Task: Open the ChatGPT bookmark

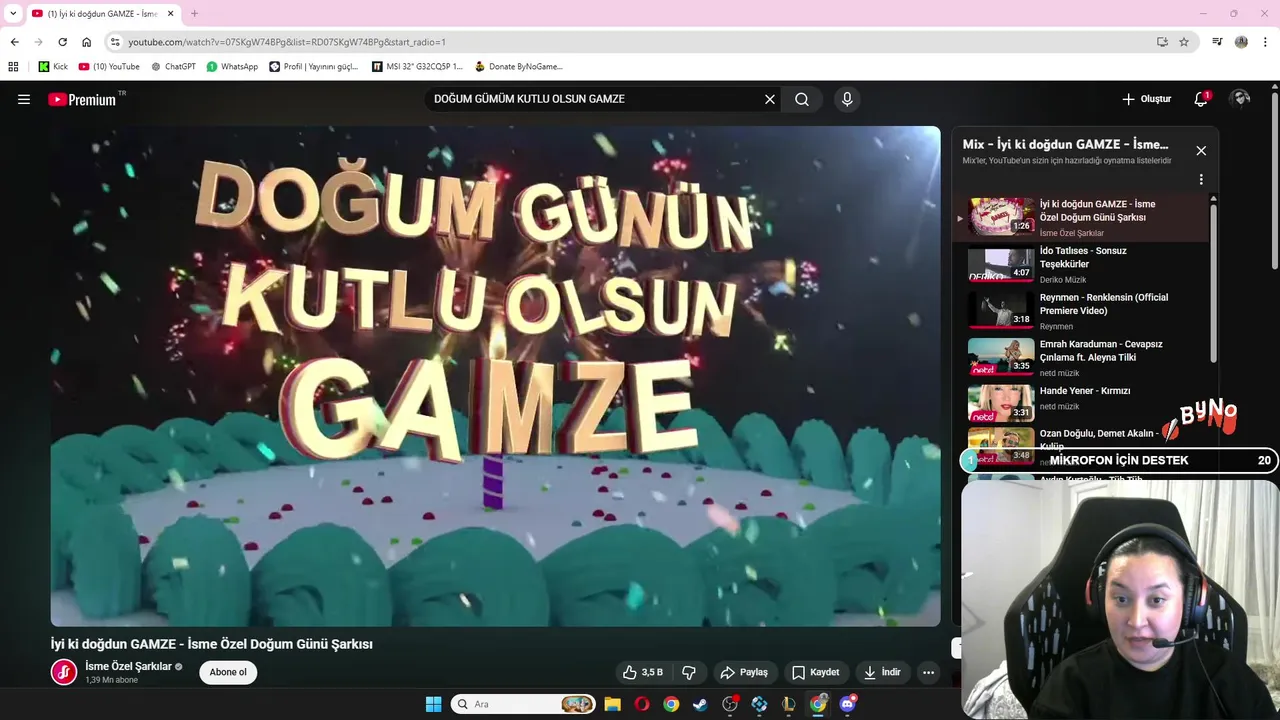Action: [173, 67]
